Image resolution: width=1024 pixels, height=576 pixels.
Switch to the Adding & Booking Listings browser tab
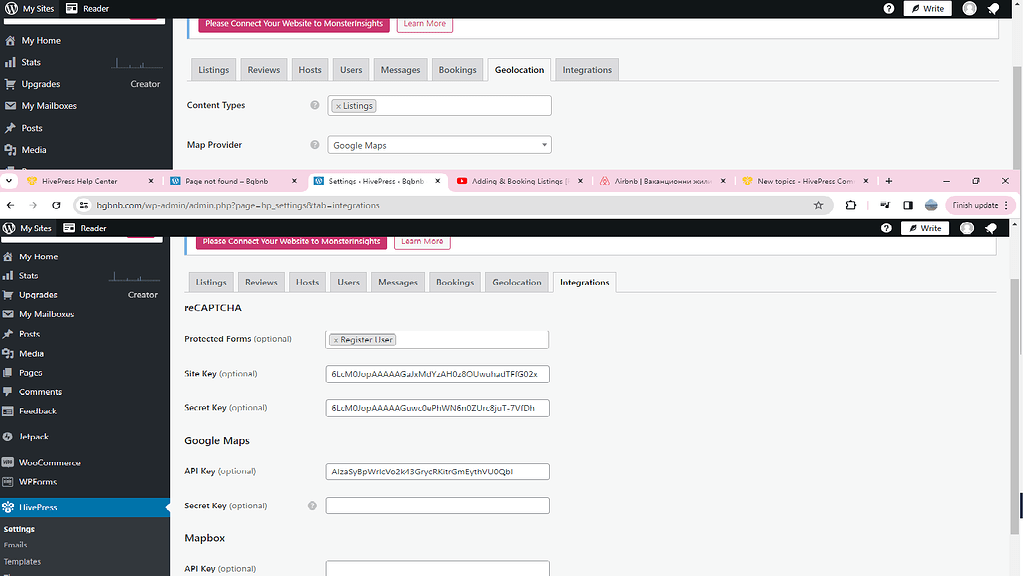point(520,181)
